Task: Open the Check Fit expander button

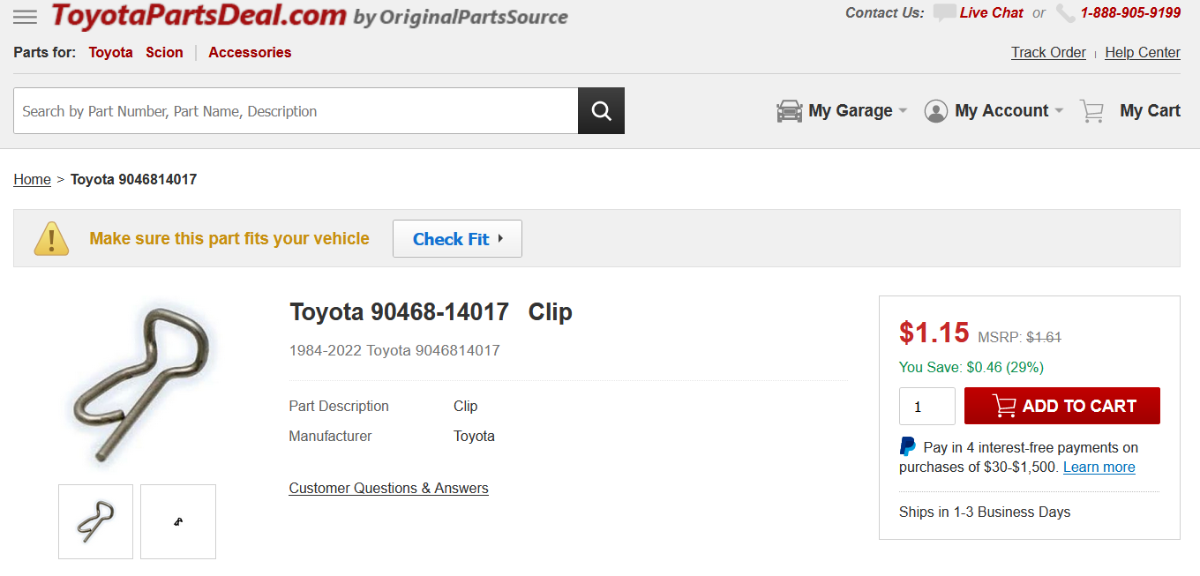Action: (x=457, y=239)
